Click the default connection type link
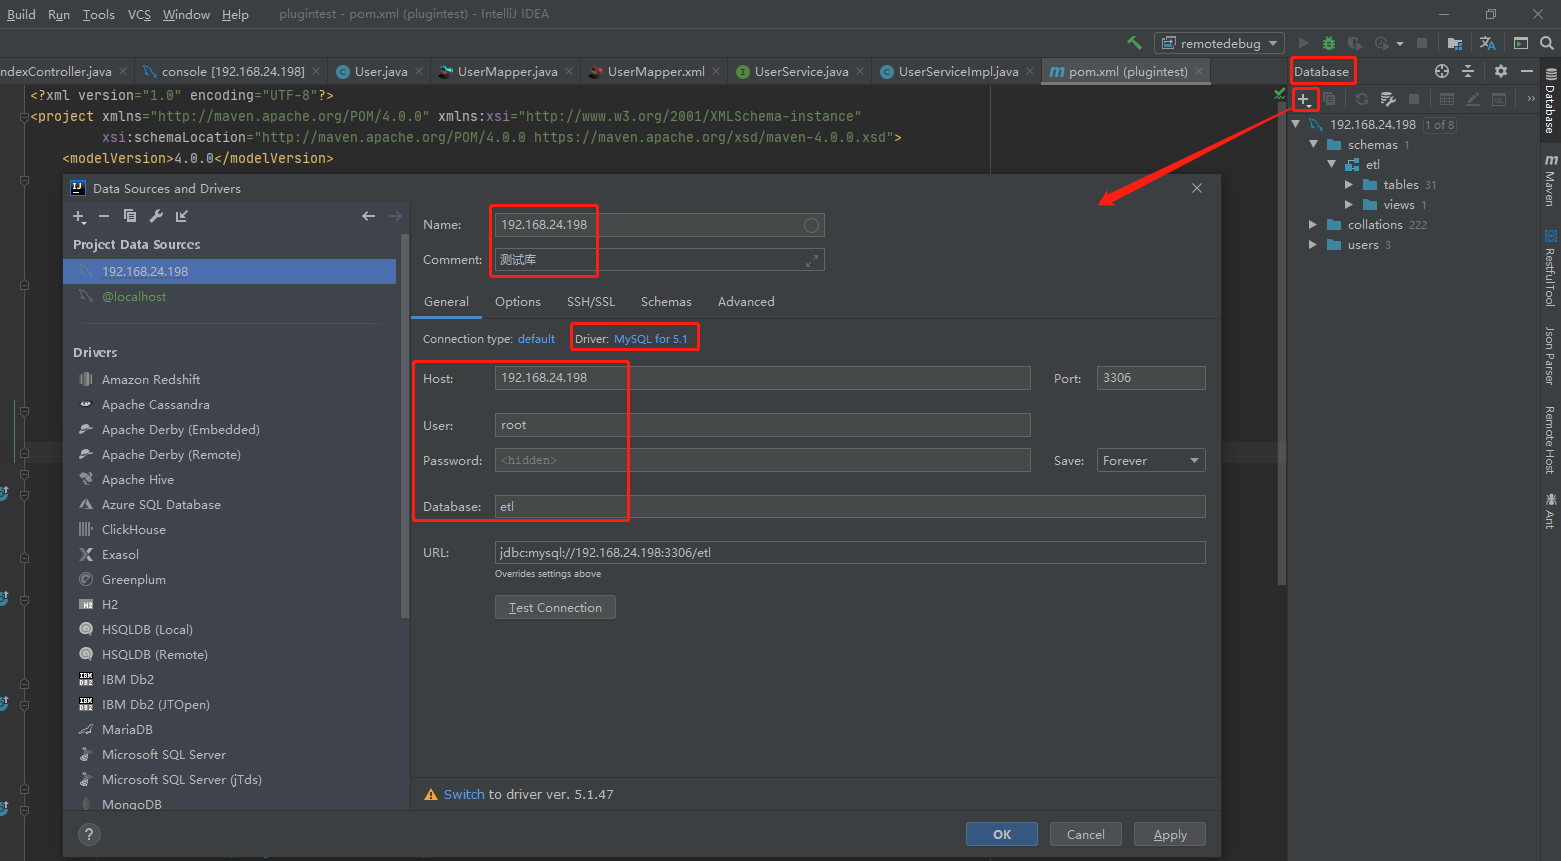 (536, 339)
